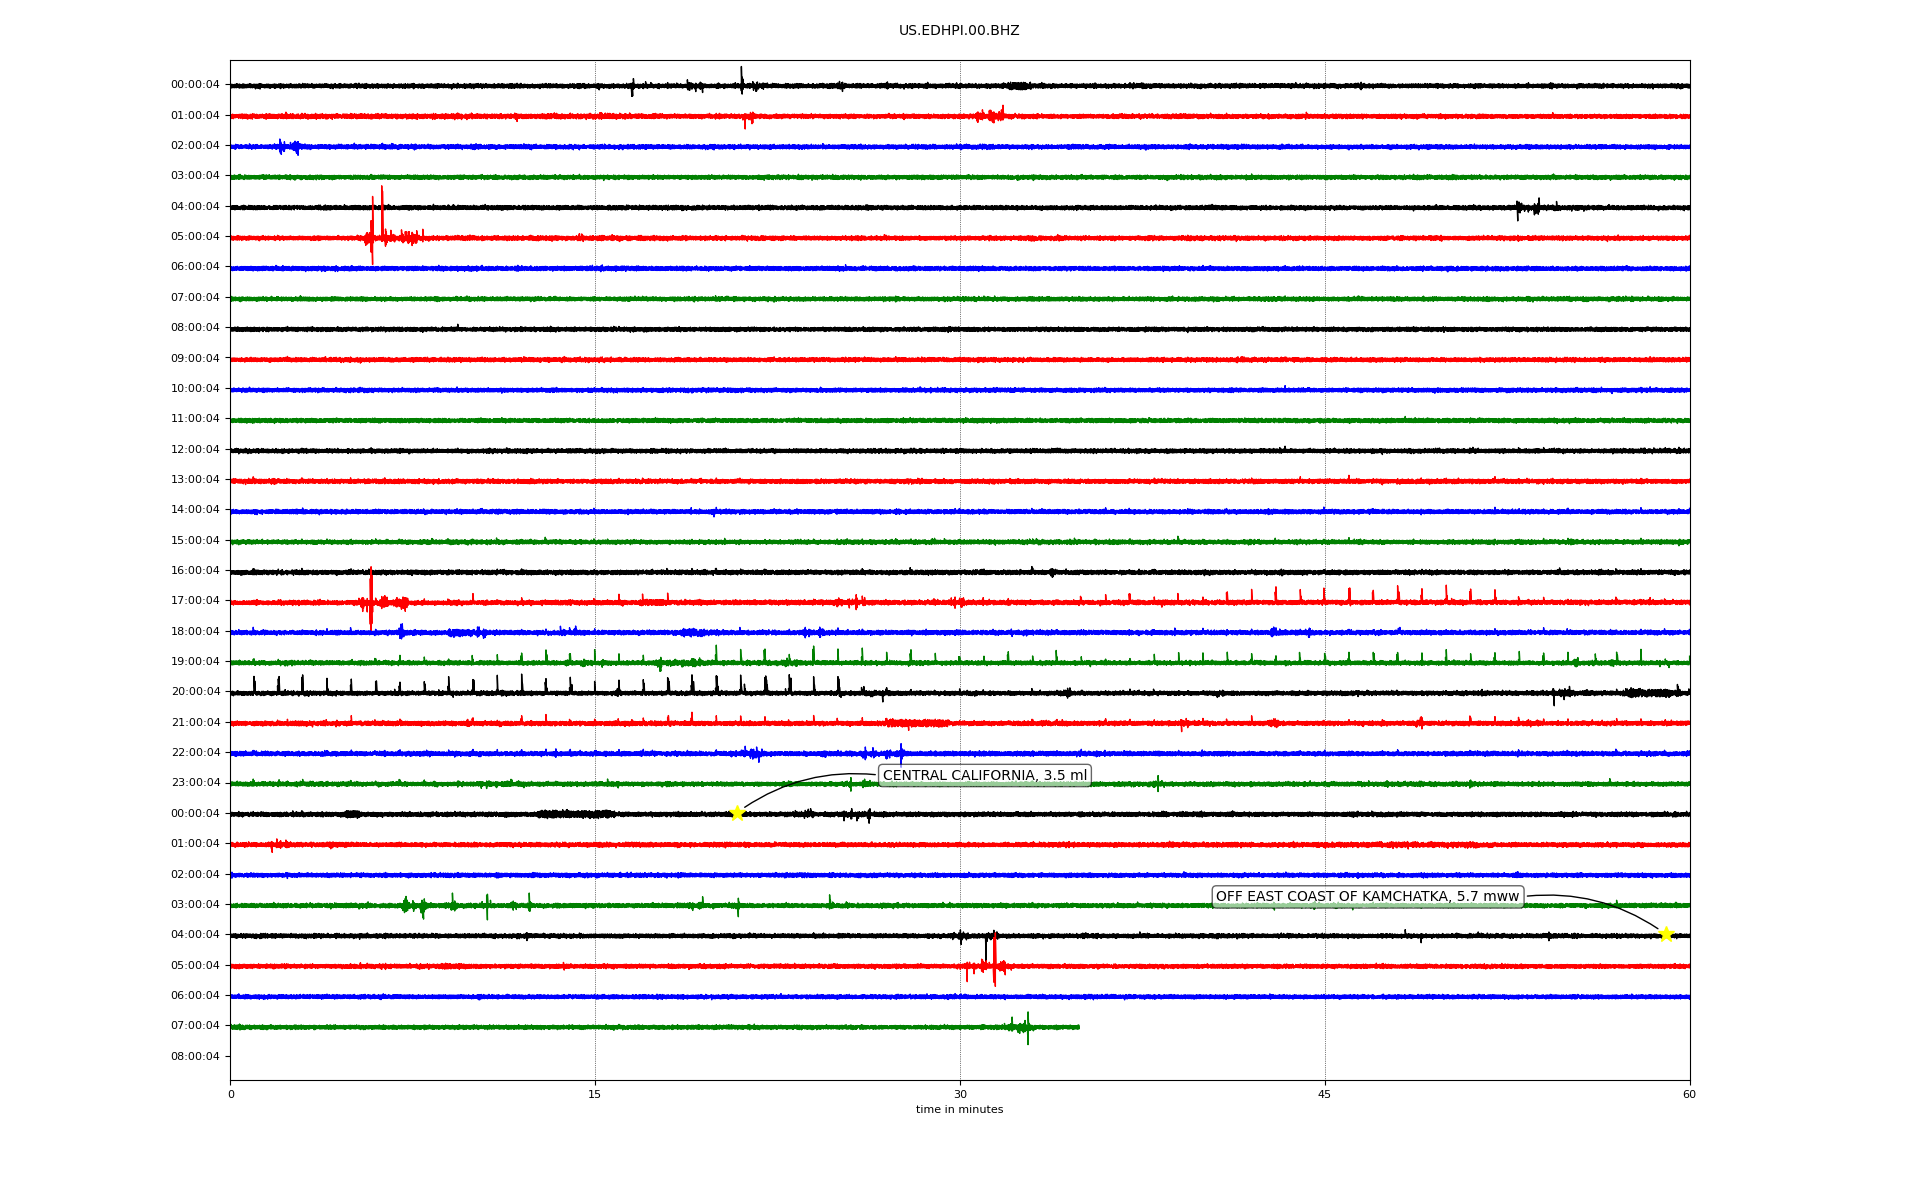Click the 17:00:04 row time label

click(x=195, y=601)
